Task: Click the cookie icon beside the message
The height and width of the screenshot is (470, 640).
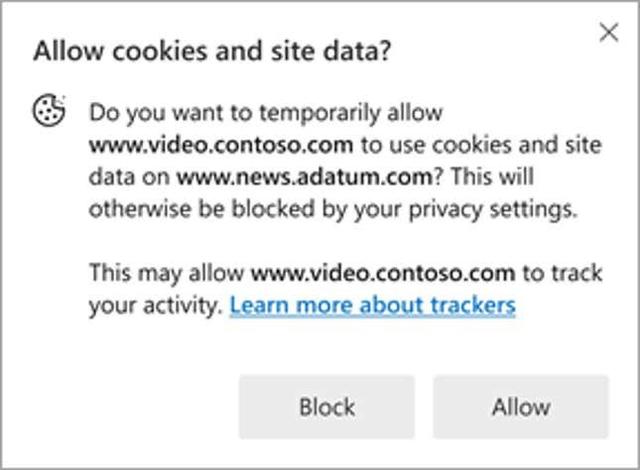Action: pyautogui.click(x=49, y=110)
